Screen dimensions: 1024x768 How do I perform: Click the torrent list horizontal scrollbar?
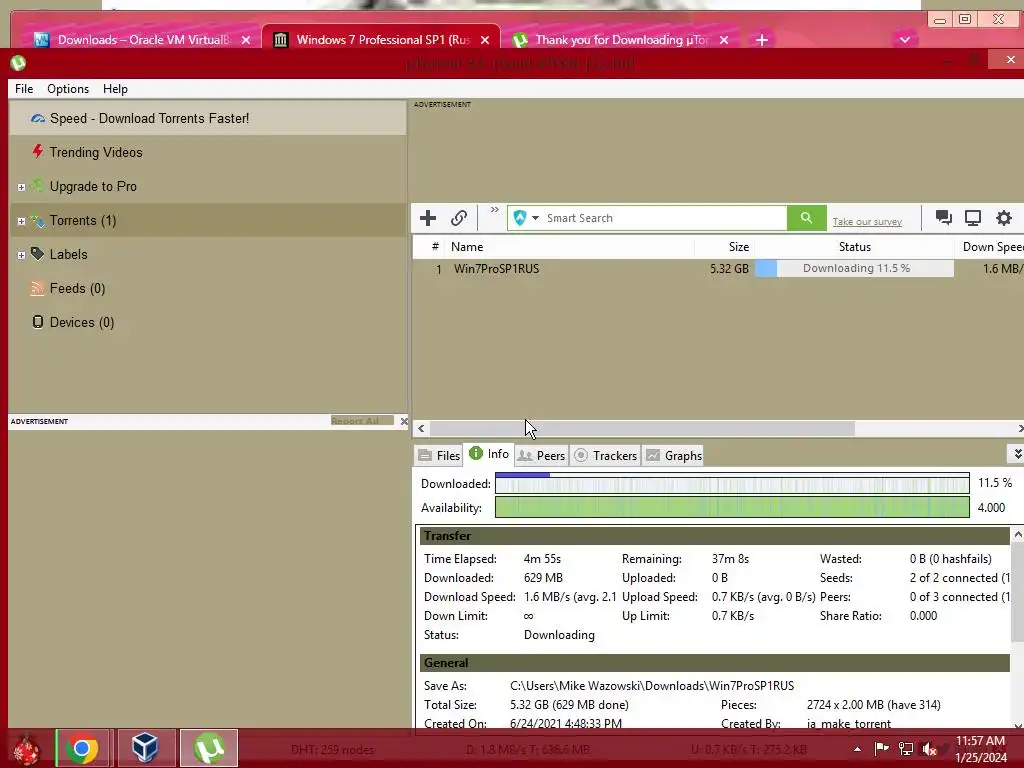click(x=642, y=428)
